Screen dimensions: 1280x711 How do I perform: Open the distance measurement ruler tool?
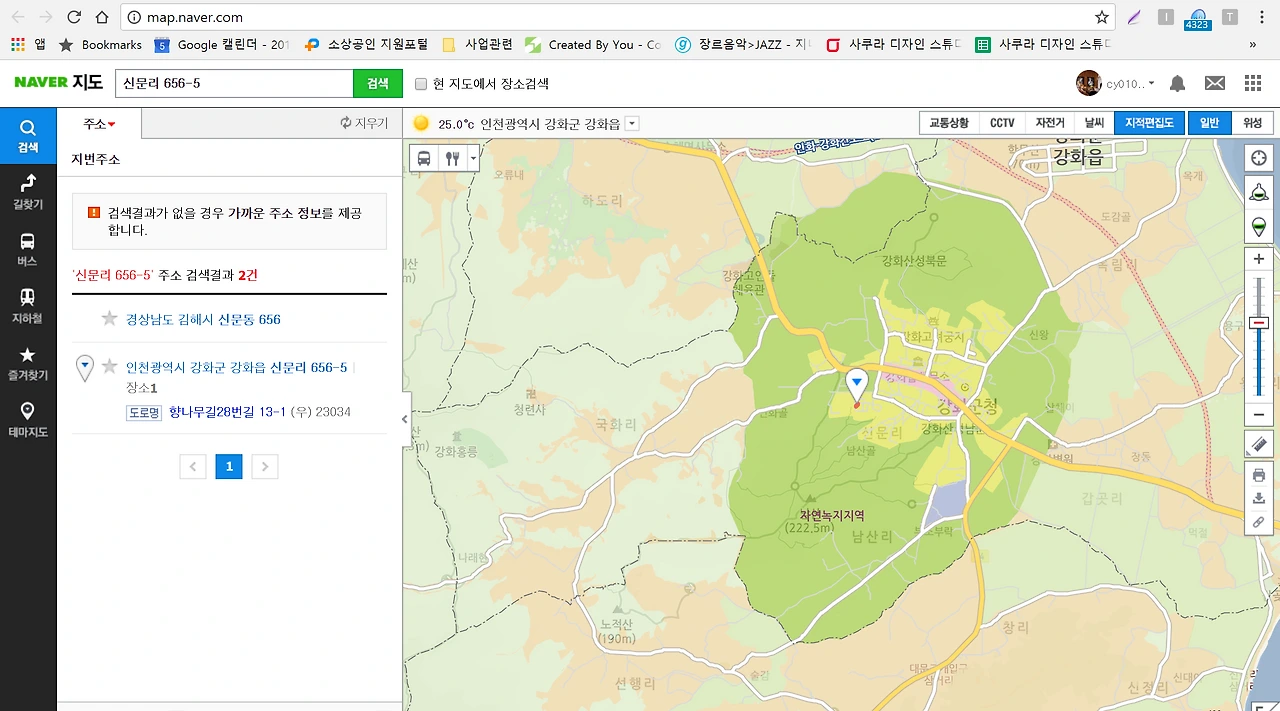click(1258, 444)
